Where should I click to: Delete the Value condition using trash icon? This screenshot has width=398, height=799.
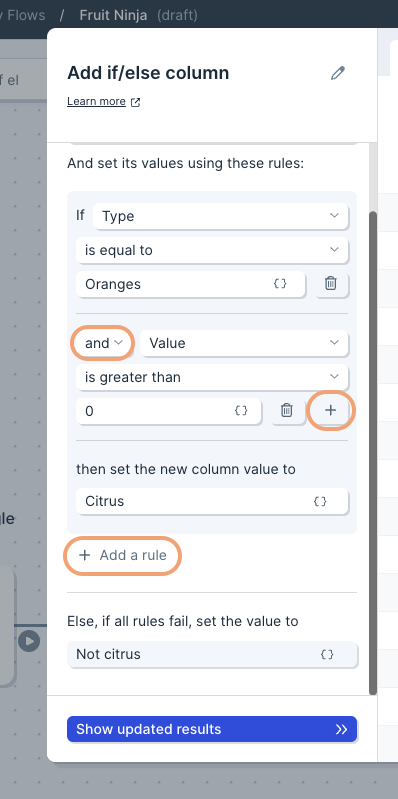[287, 410]
